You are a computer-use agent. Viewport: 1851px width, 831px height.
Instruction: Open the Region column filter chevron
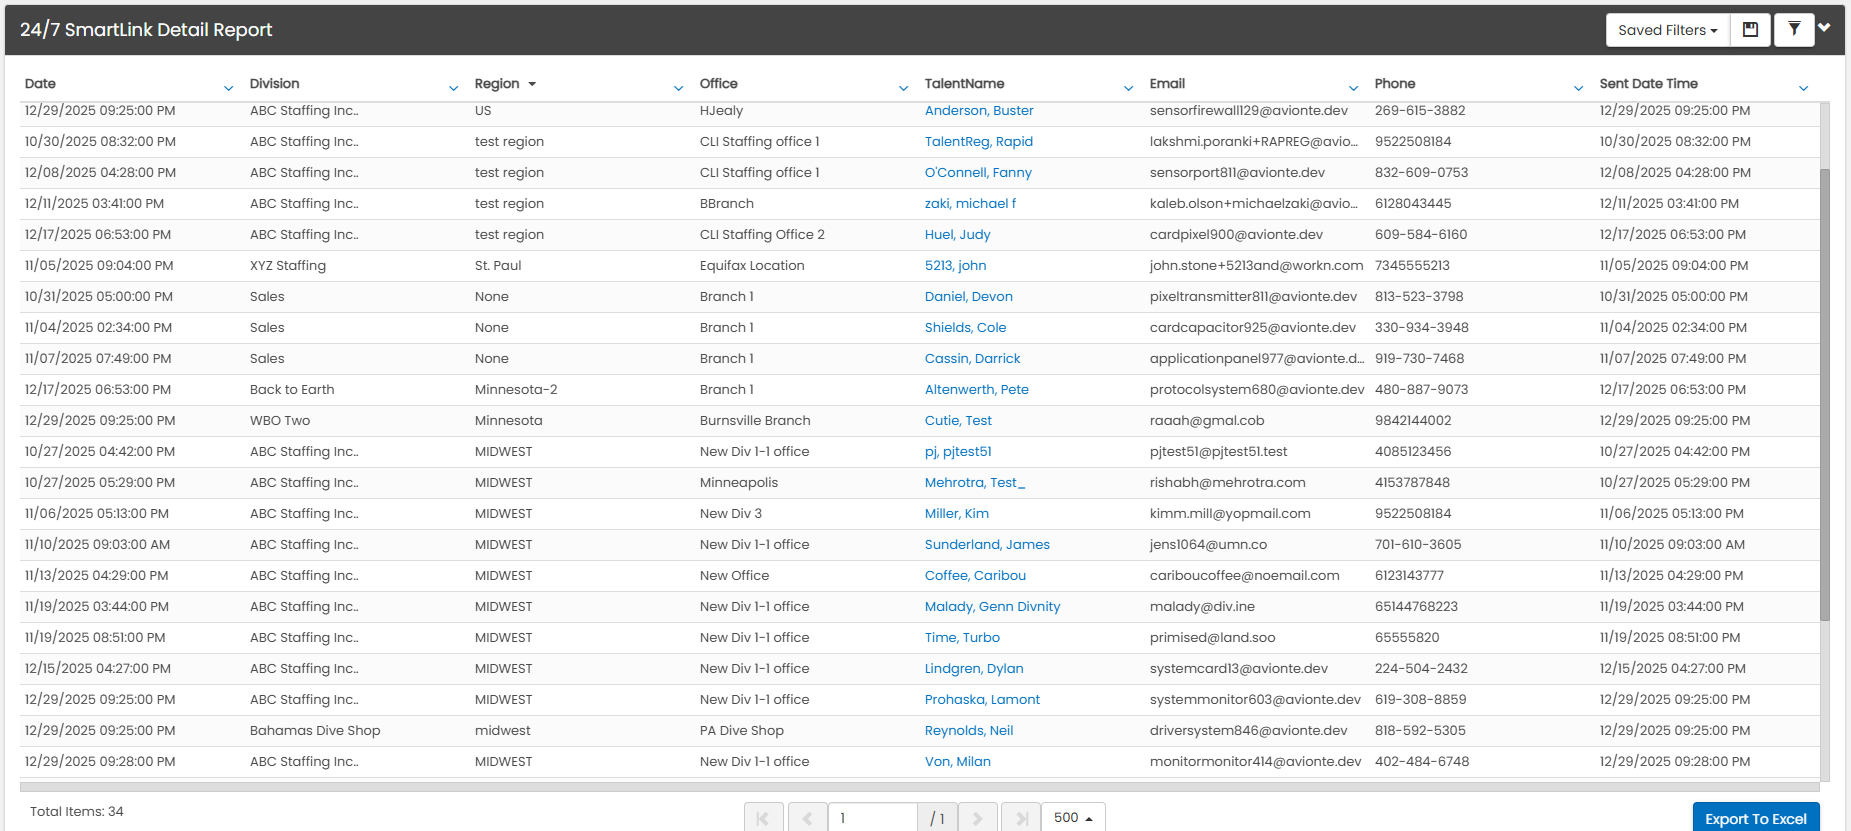point(678,88)
